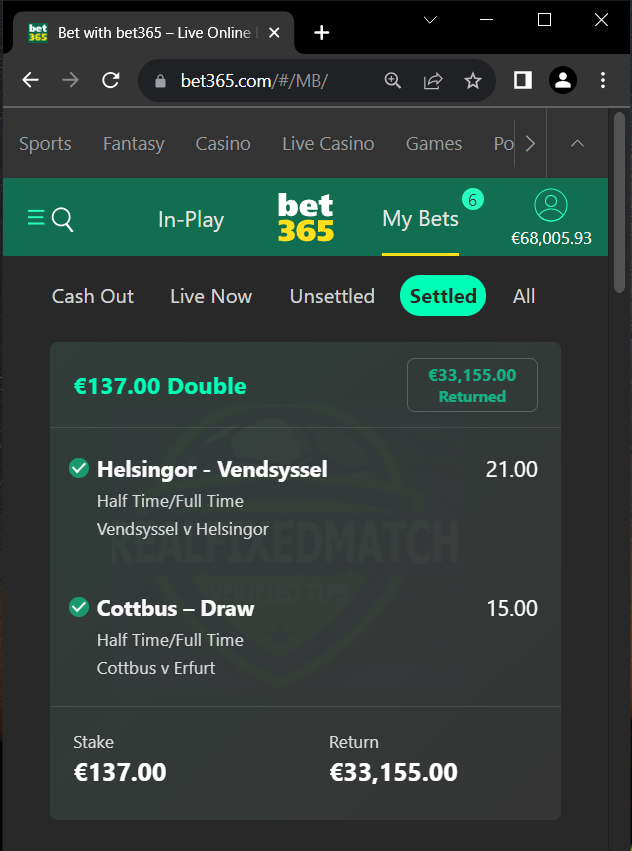Click the bet365 logo in header
The image size is (632, 851).
306,217
